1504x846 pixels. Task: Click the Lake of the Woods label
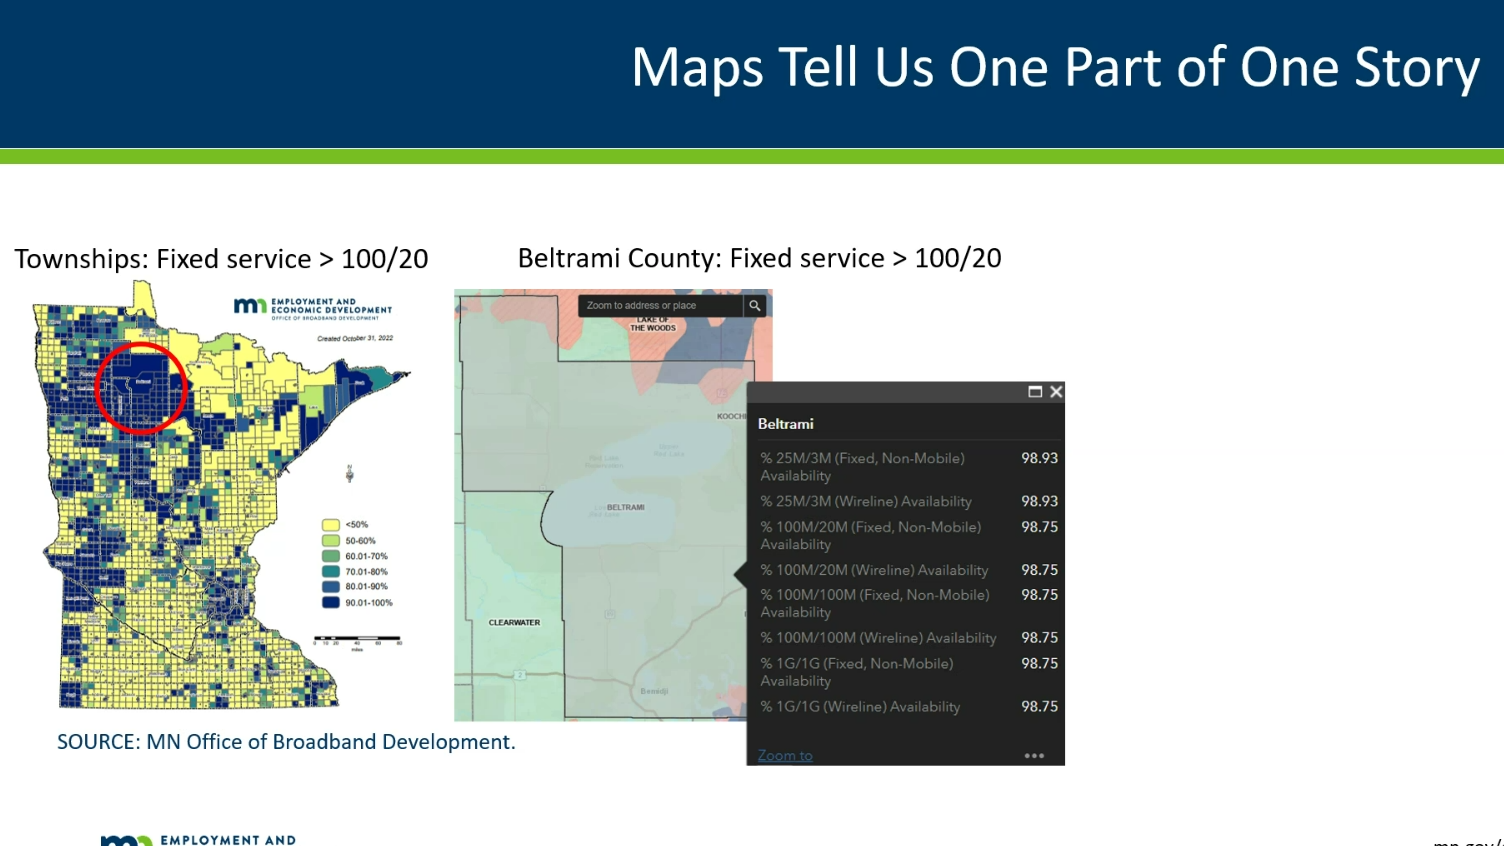[653, 324]
